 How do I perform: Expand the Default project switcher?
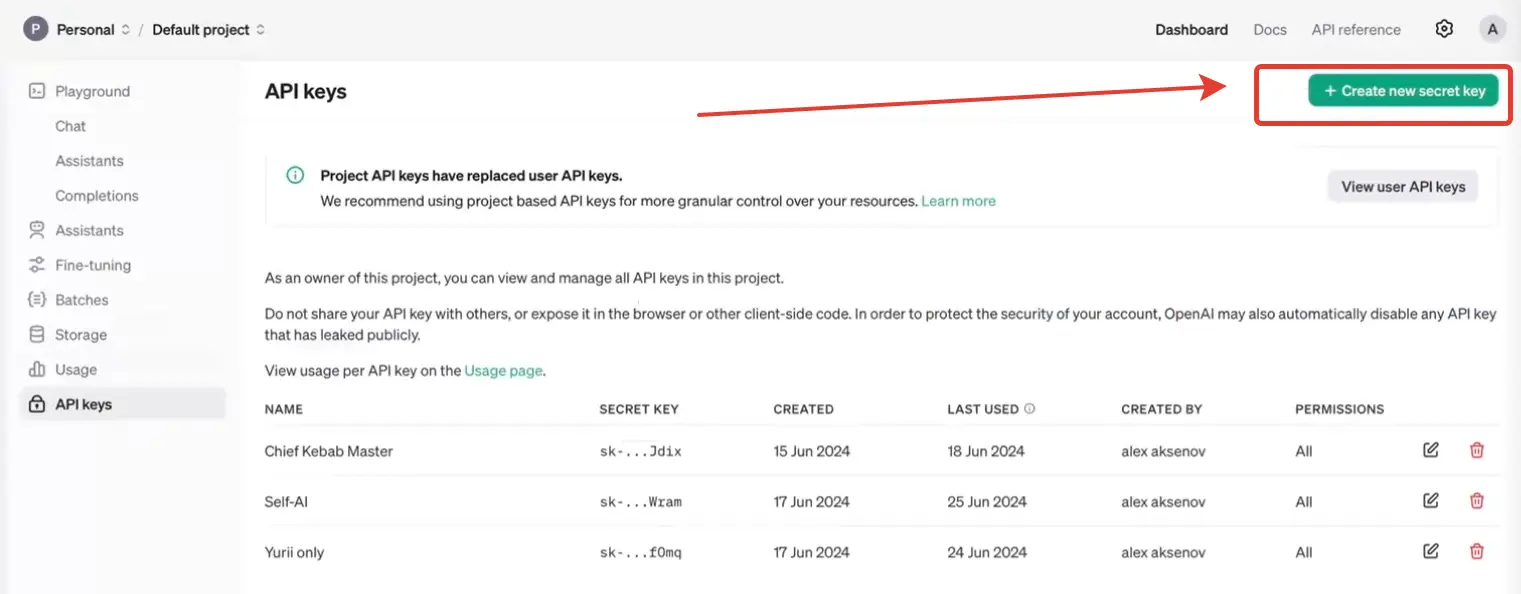point(209,30)
